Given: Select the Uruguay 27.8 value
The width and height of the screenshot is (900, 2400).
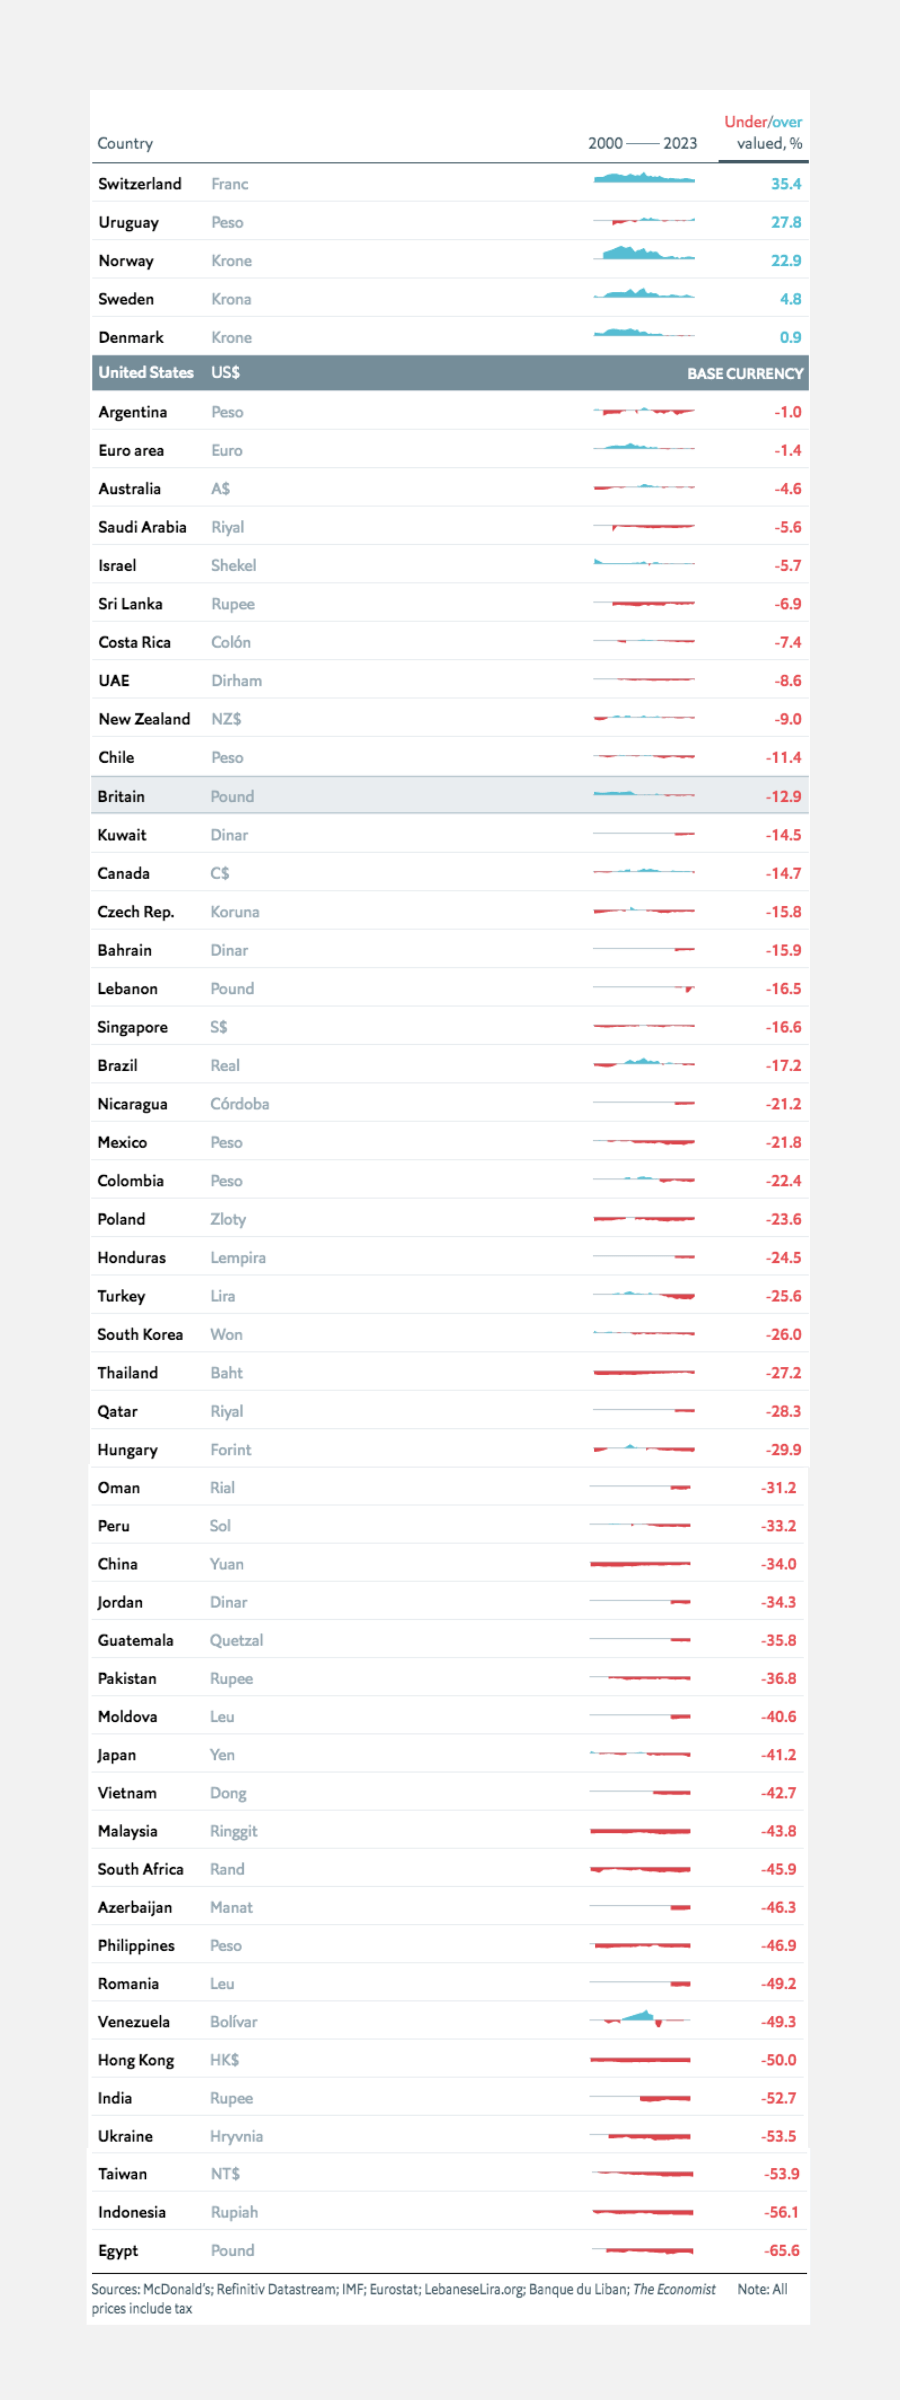Looking at the screenshot, I should 786,222.
